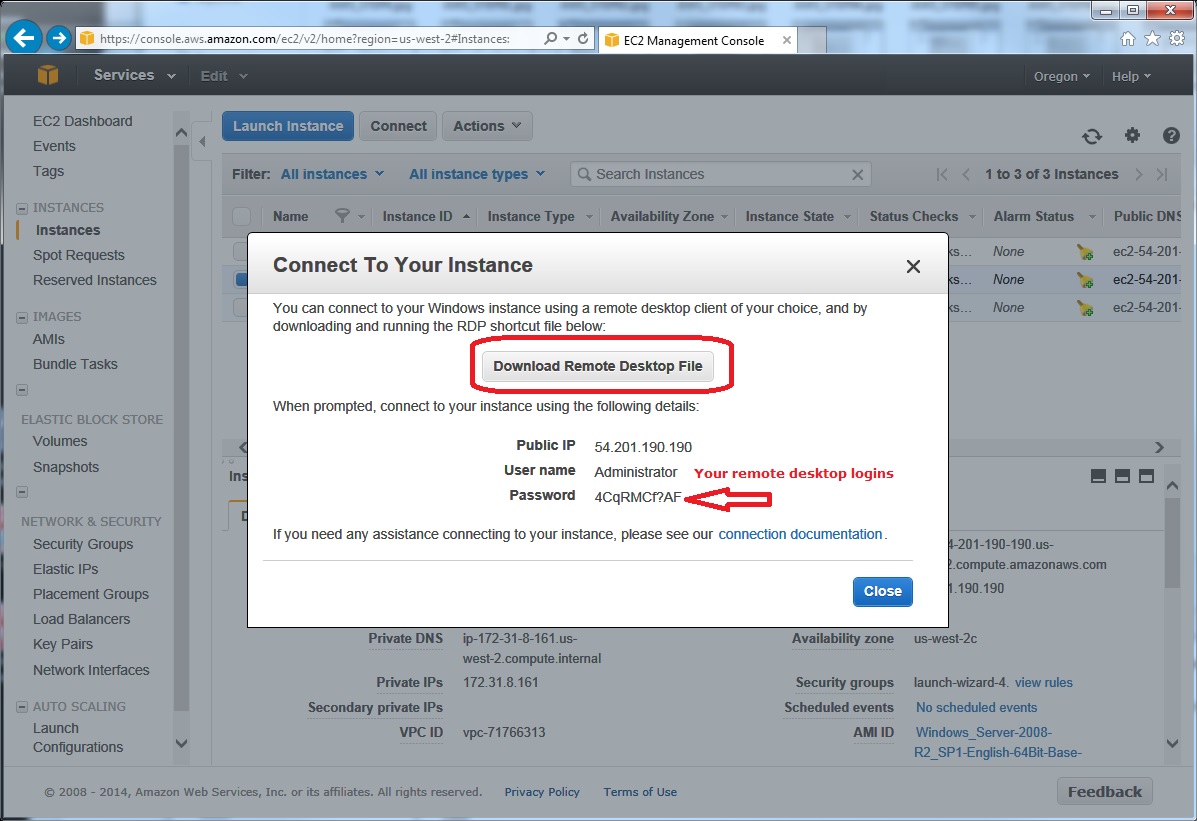Image resolution: width=1197 pixels, height=821 pixels.
Task: Open the Privacy Policy link
Action: 542,792
